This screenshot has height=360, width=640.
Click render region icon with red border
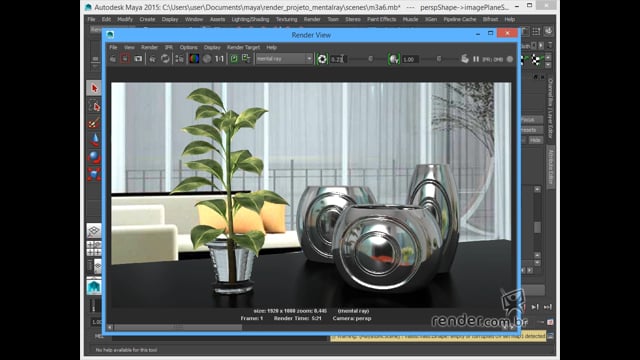[x=125, y=59]
